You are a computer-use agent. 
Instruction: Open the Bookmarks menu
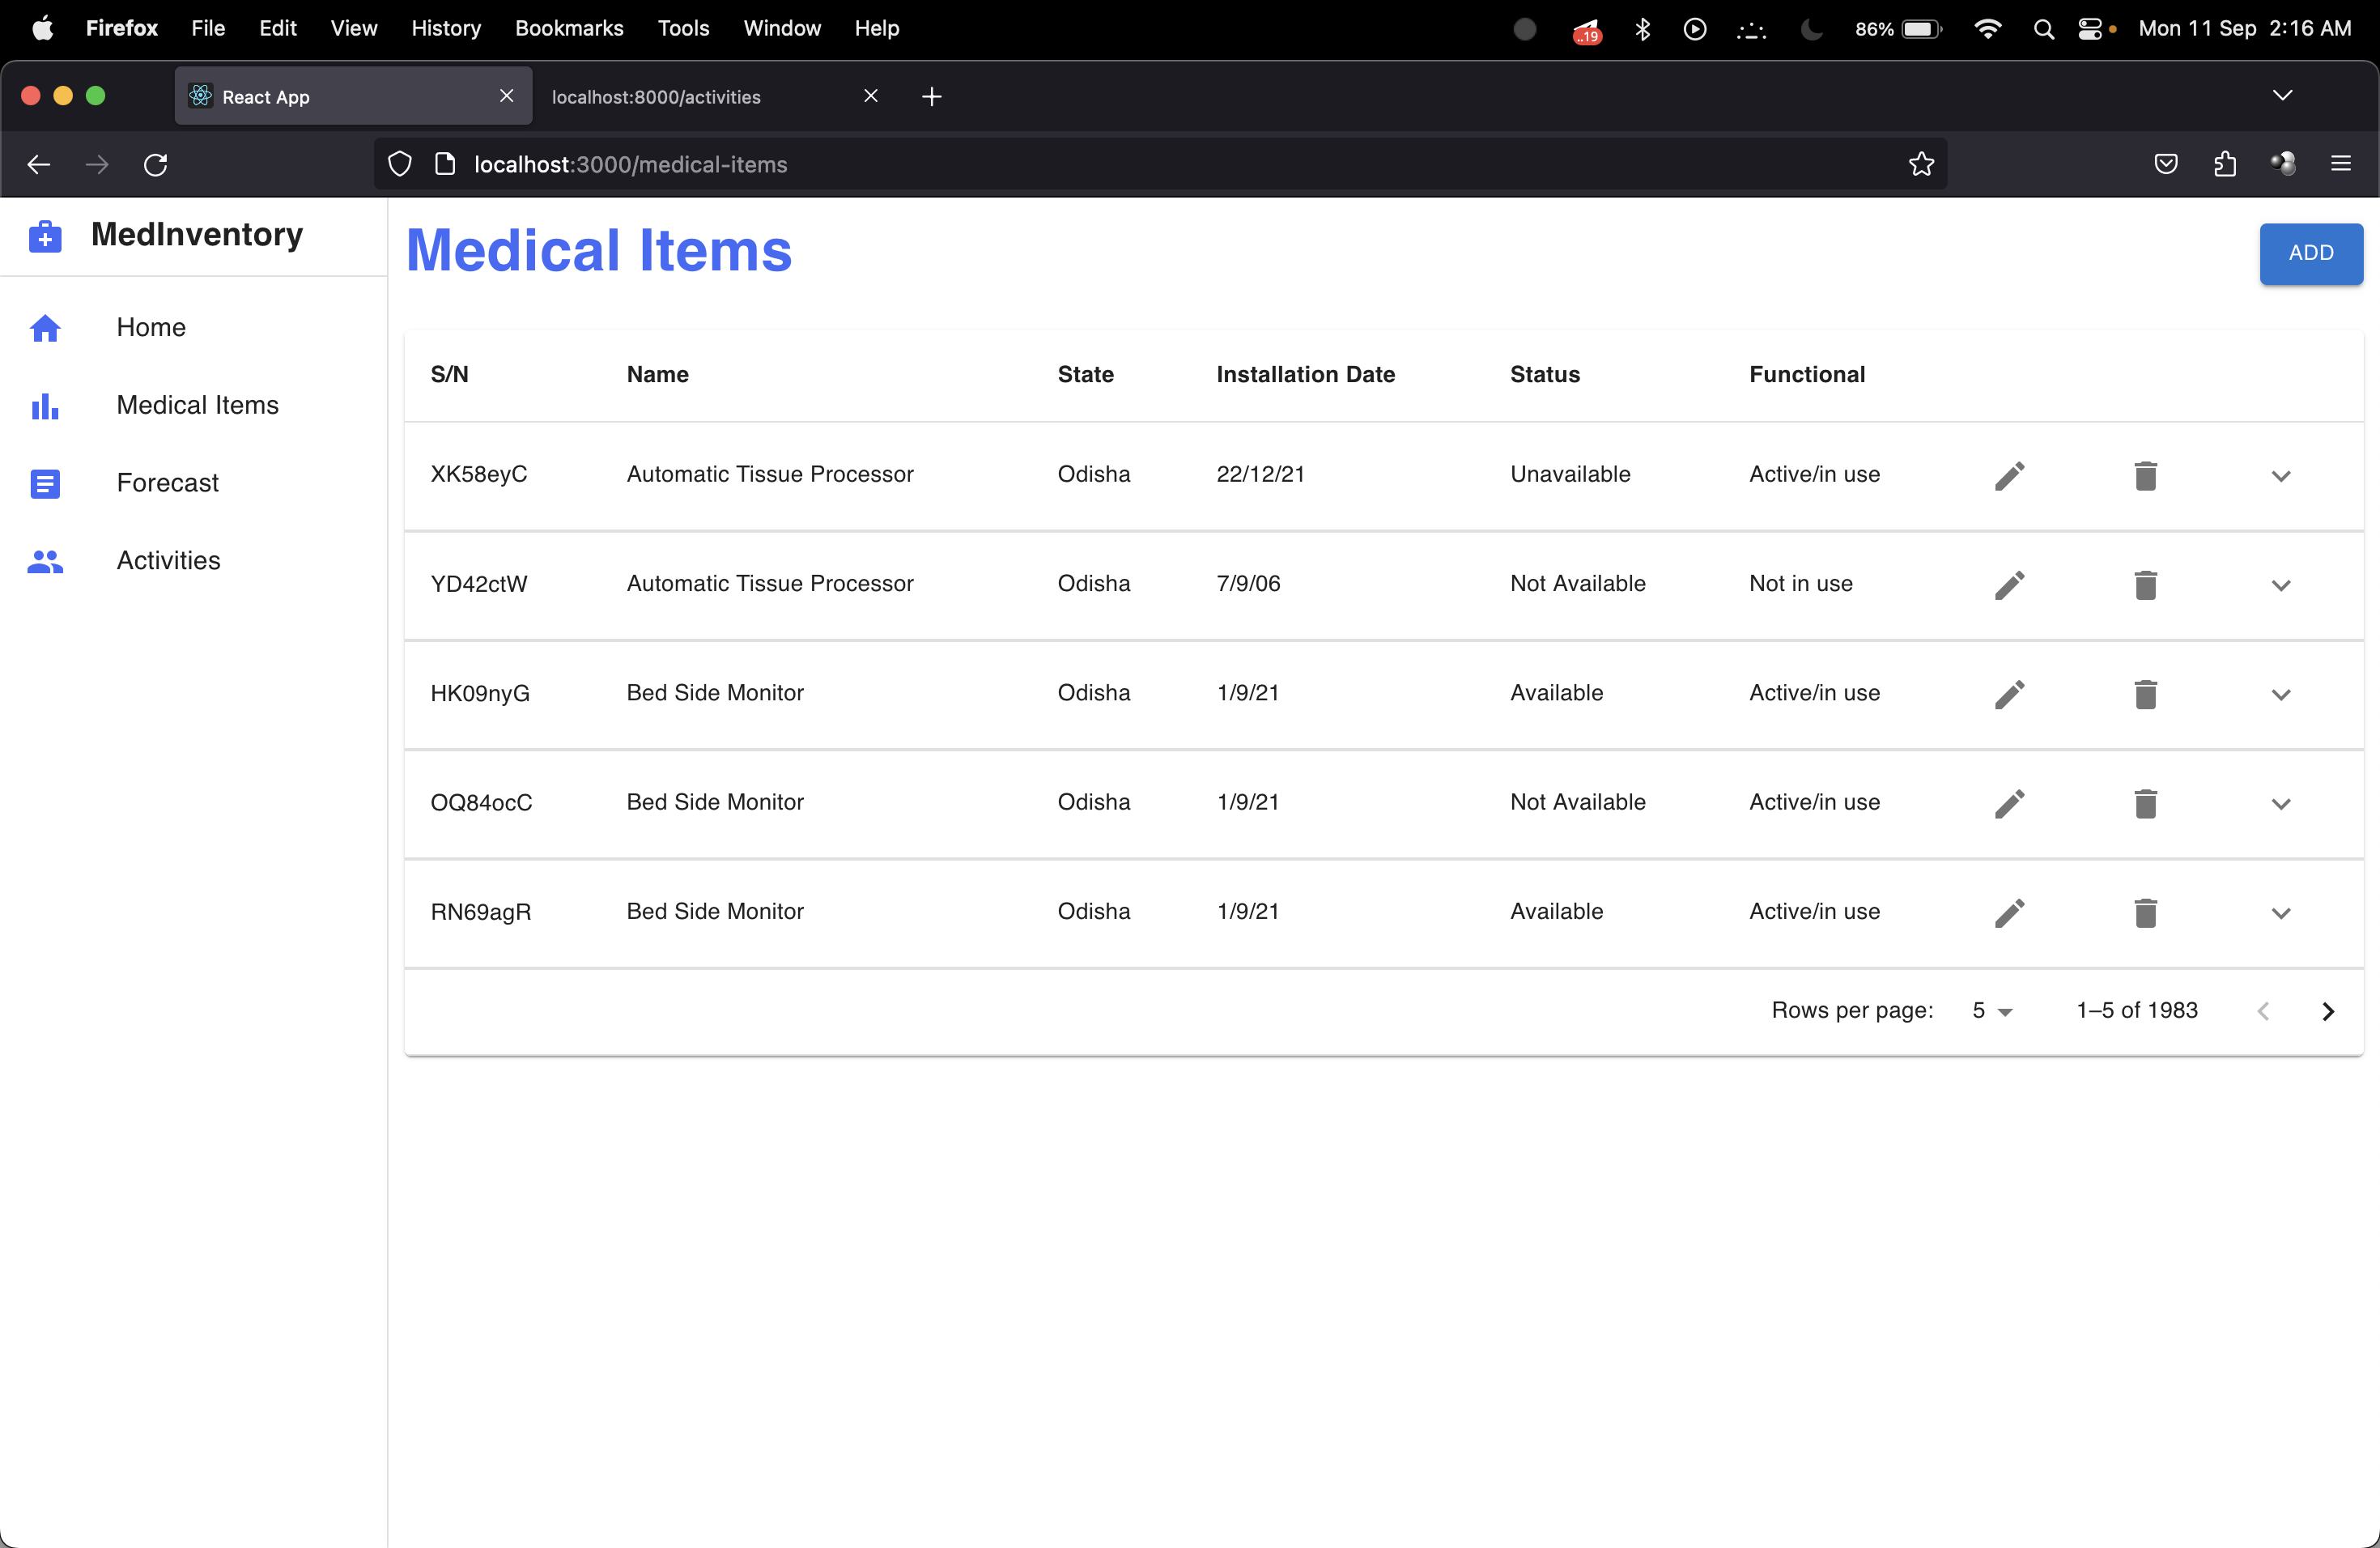coord(568,28)
